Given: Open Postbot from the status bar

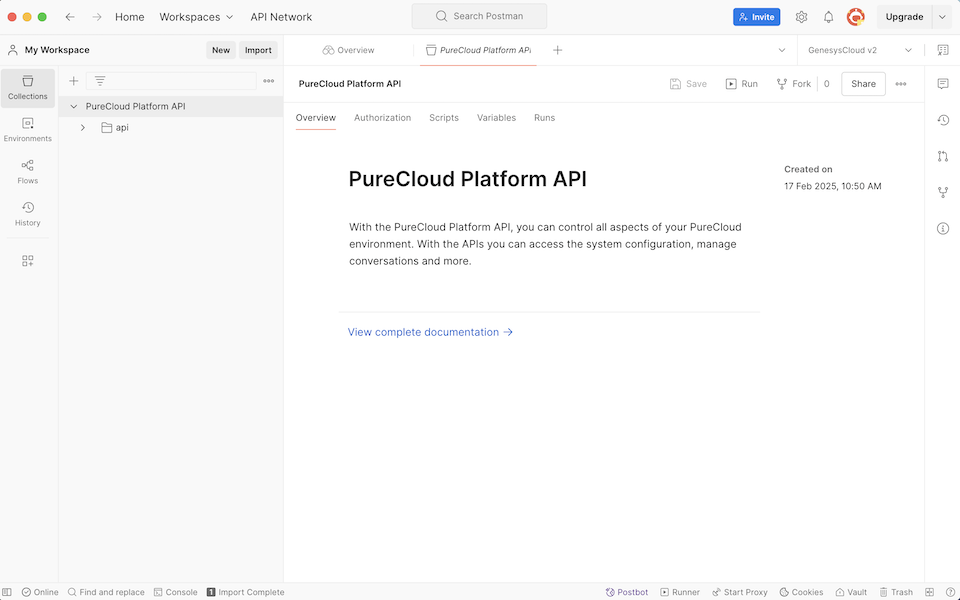Looking at the screenshot, I should tap(627, 591).
